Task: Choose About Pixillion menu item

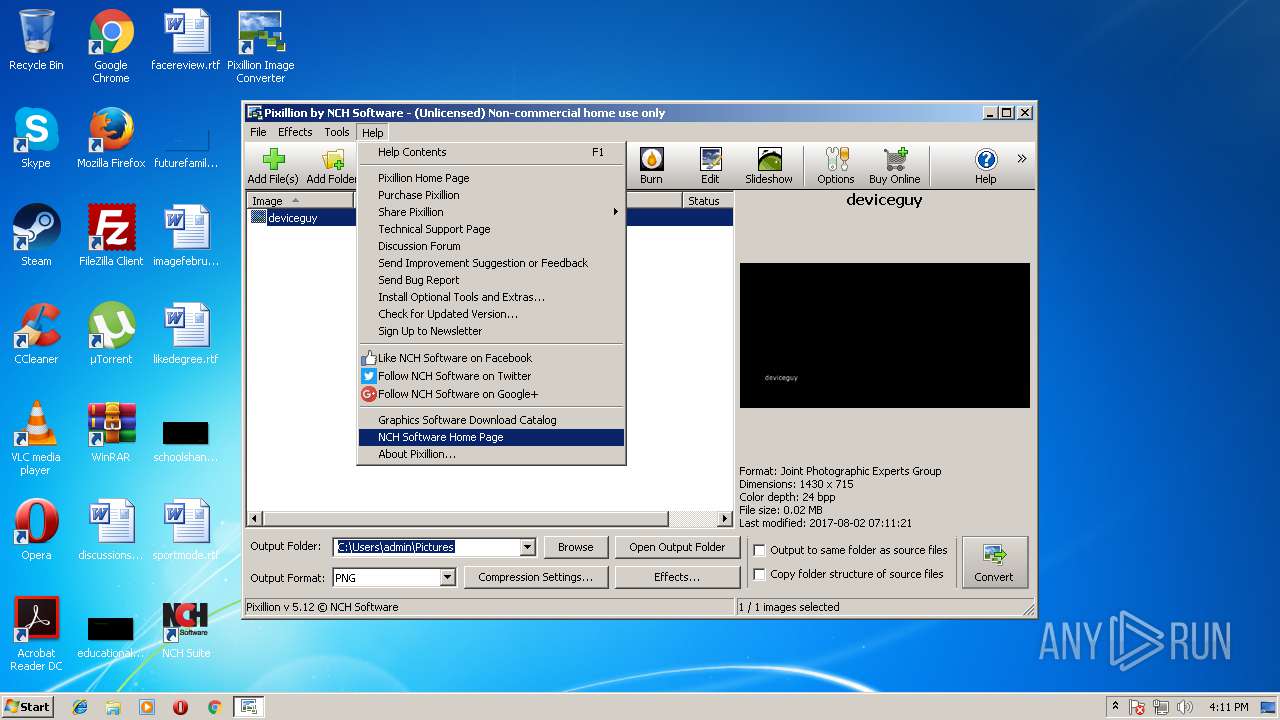Action: click(491, 454)
